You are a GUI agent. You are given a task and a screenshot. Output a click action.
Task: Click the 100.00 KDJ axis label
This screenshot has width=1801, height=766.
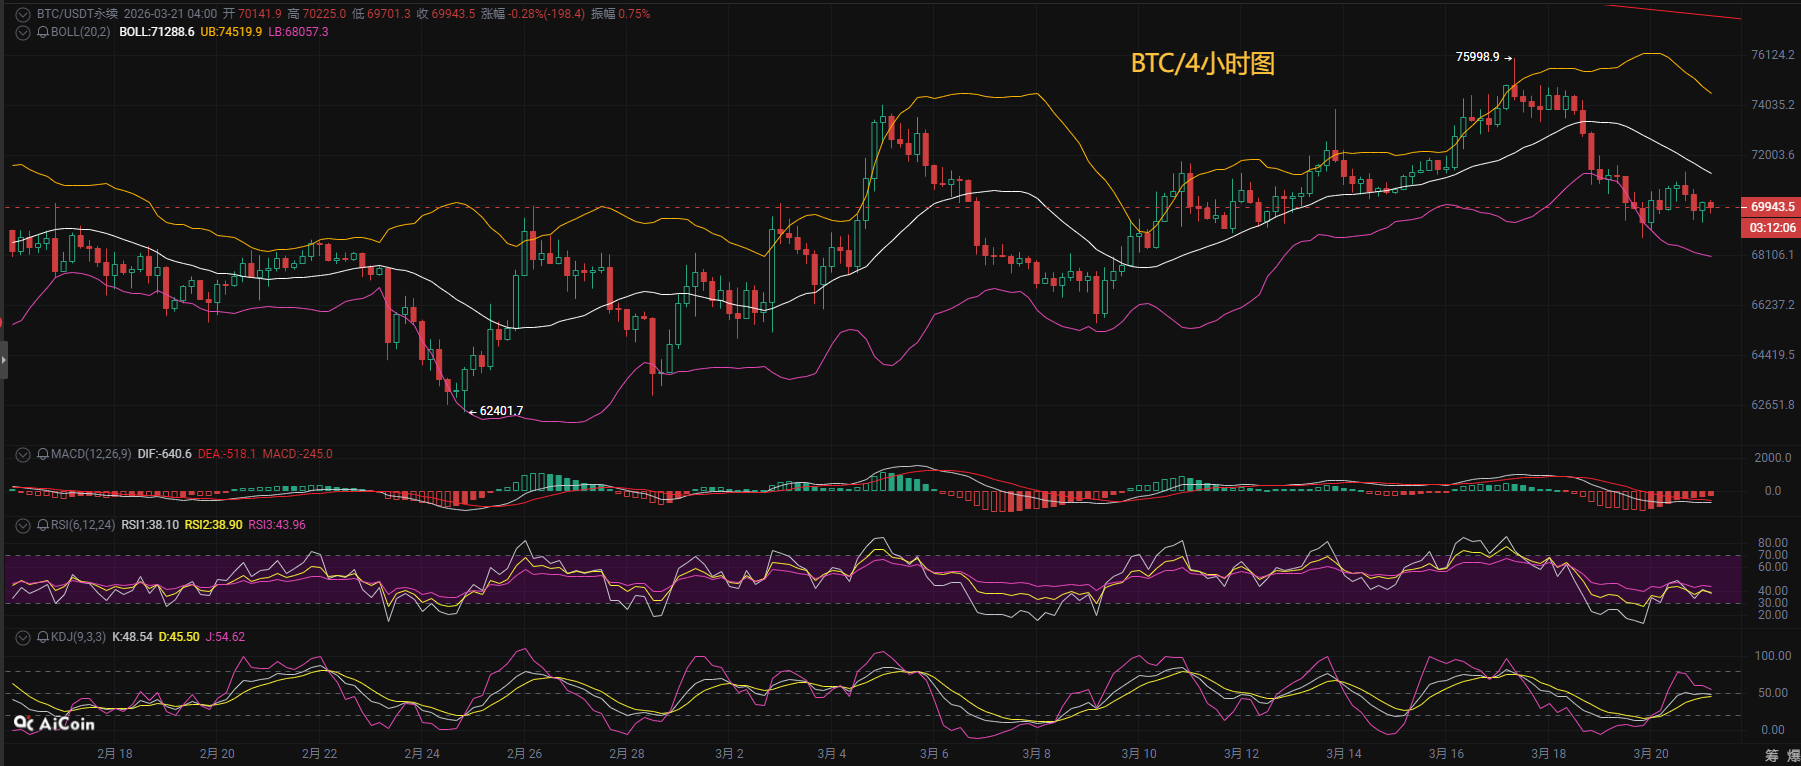coord(1773,656)
